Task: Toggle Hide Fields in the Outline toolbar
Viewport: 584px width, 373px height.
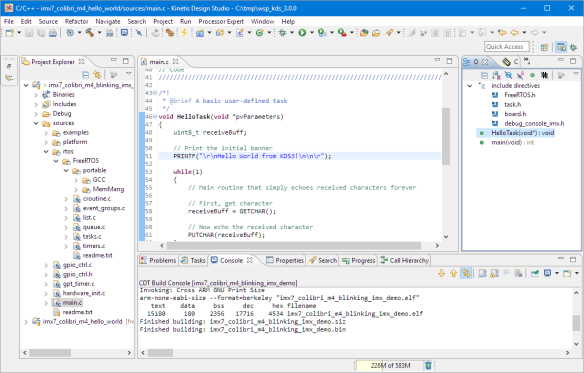Action: 508,75
